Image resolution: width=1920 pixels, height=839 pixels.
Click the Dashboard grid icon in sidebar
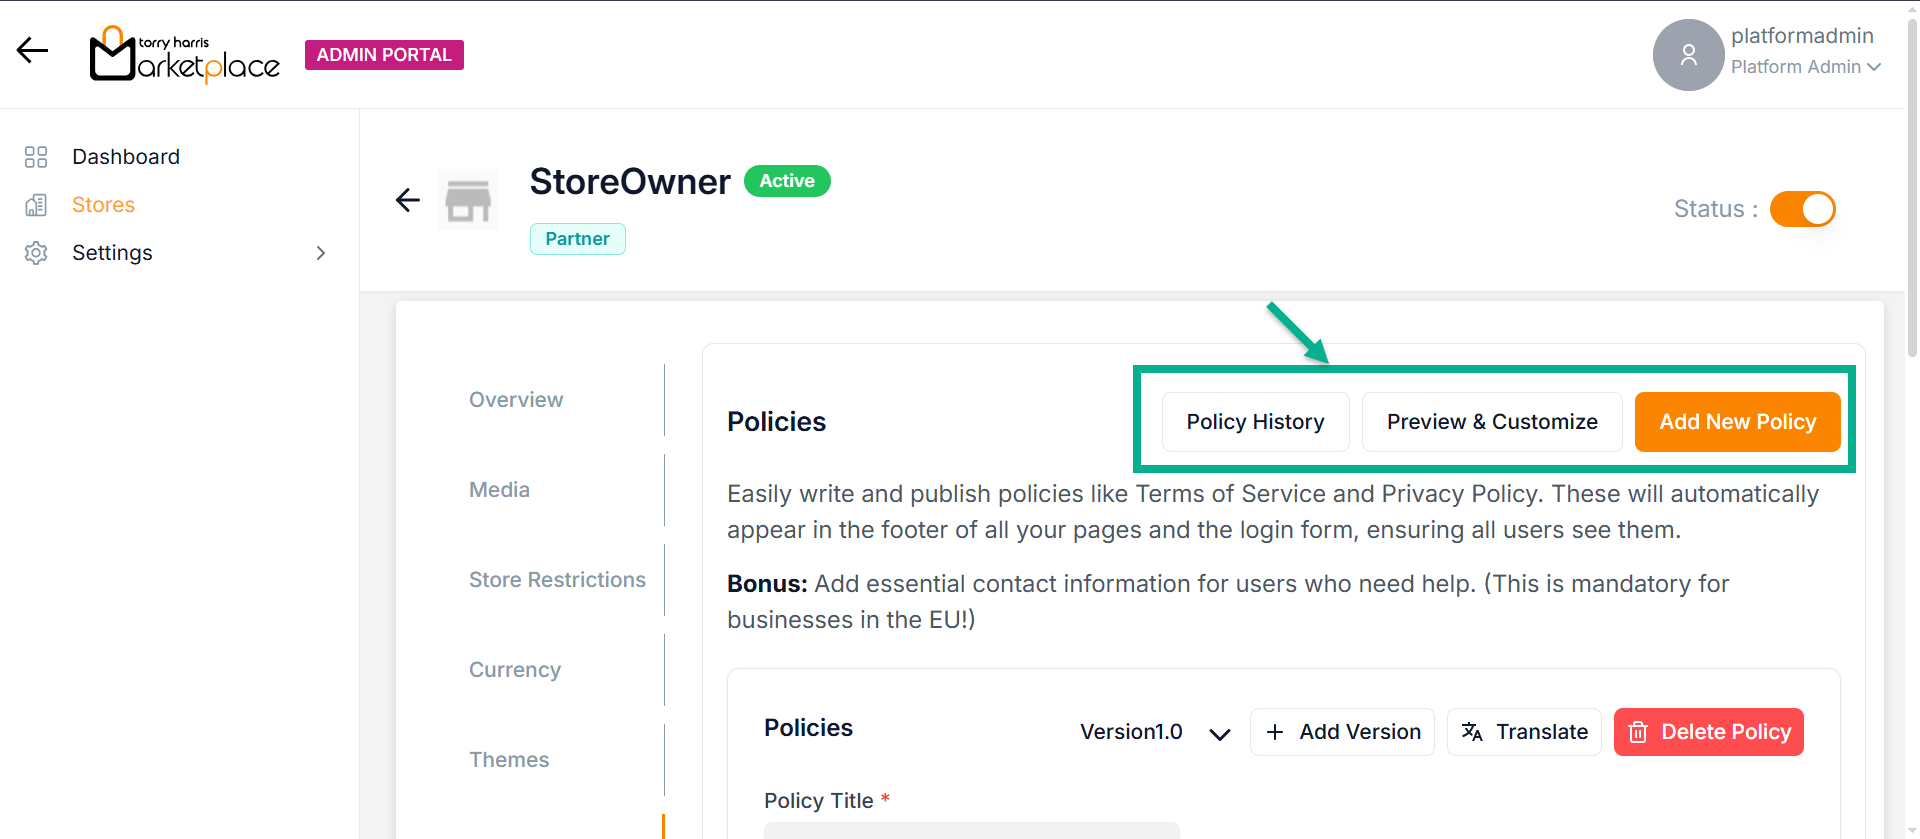(x=36, y=157)
